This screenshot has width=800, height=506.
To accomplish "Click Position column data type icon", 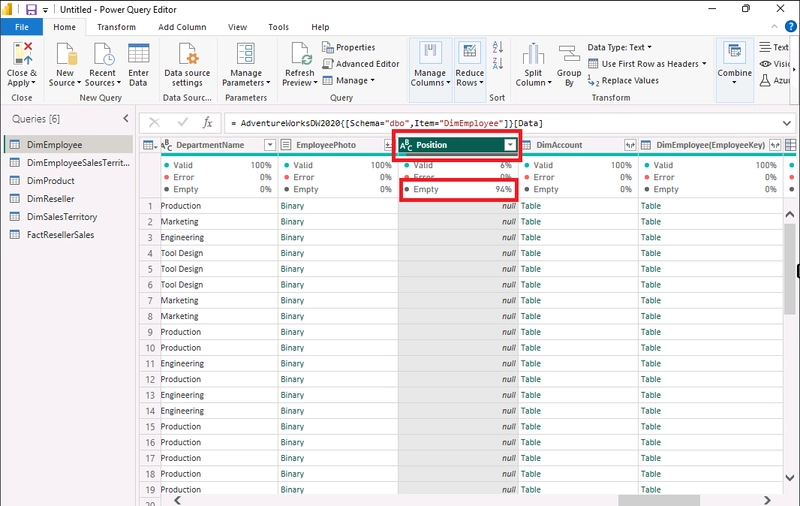I will click(406, 145).
